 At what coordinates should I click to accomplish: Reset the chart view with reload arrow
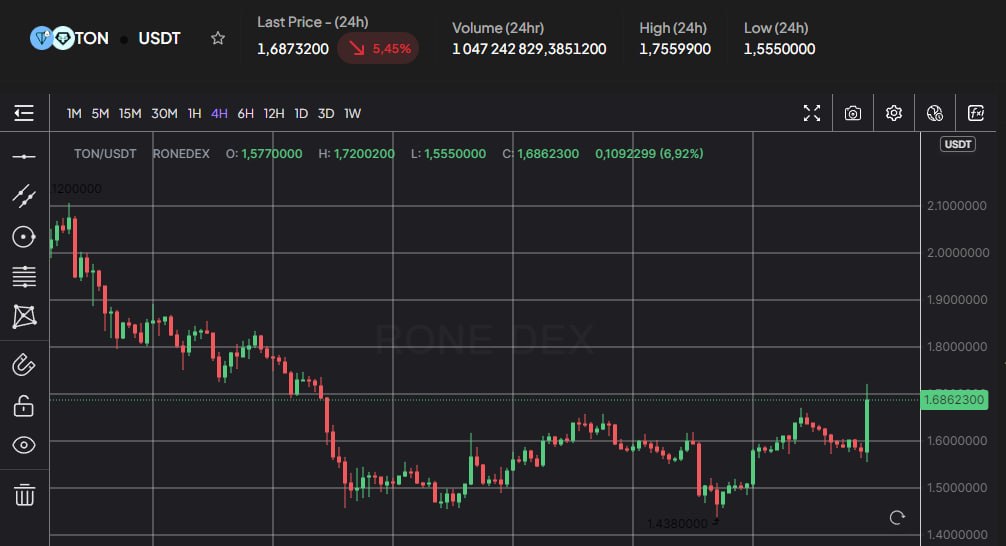[897, 517]
